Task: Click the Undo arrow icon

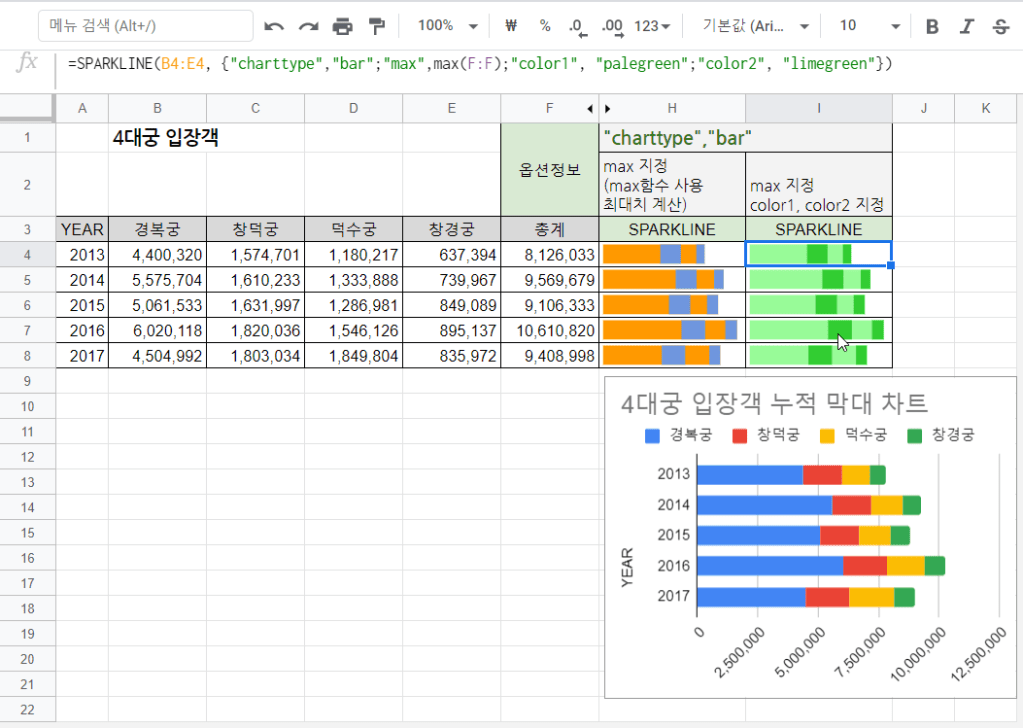Action: 274,26
